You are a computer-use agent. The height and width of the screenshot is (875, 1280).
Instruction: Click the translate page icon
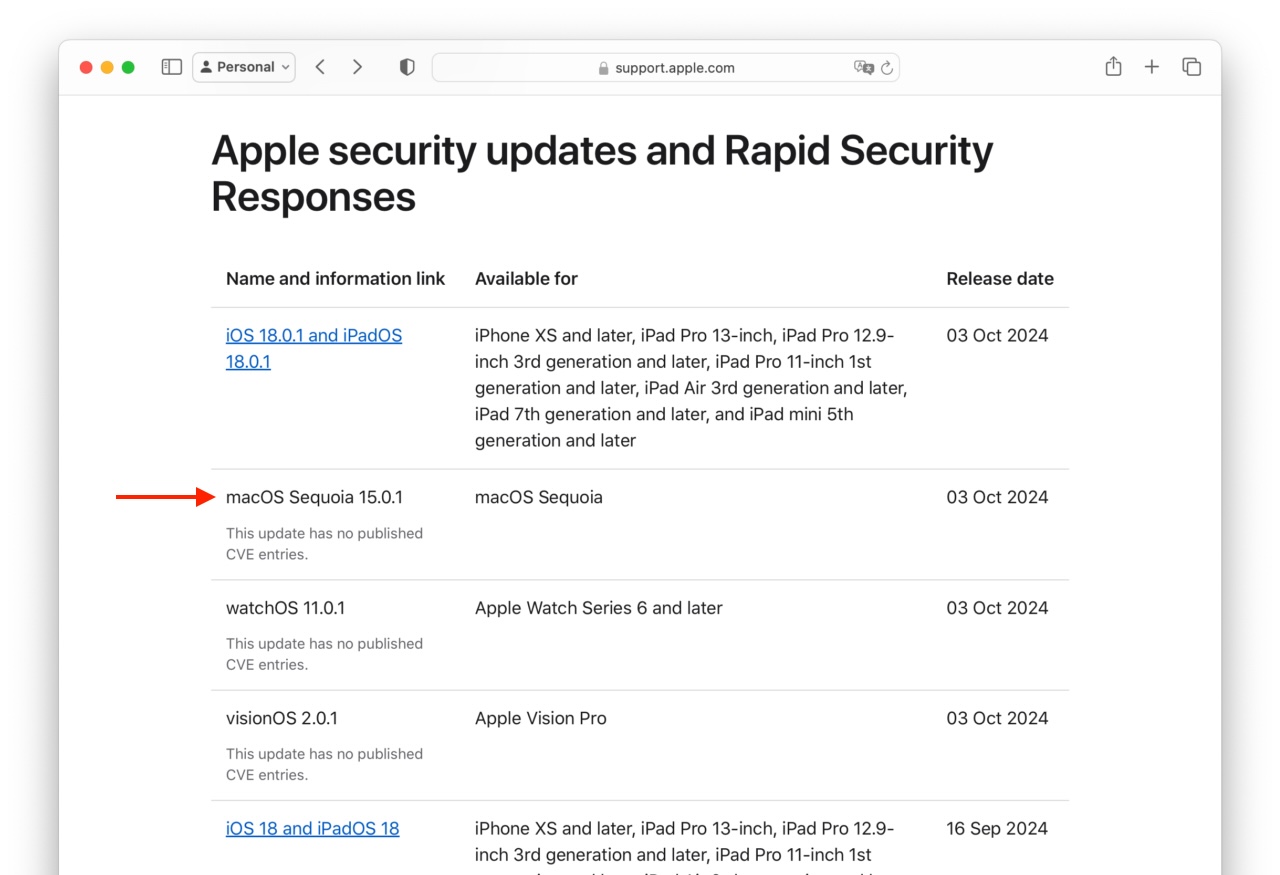click(864, 67)
